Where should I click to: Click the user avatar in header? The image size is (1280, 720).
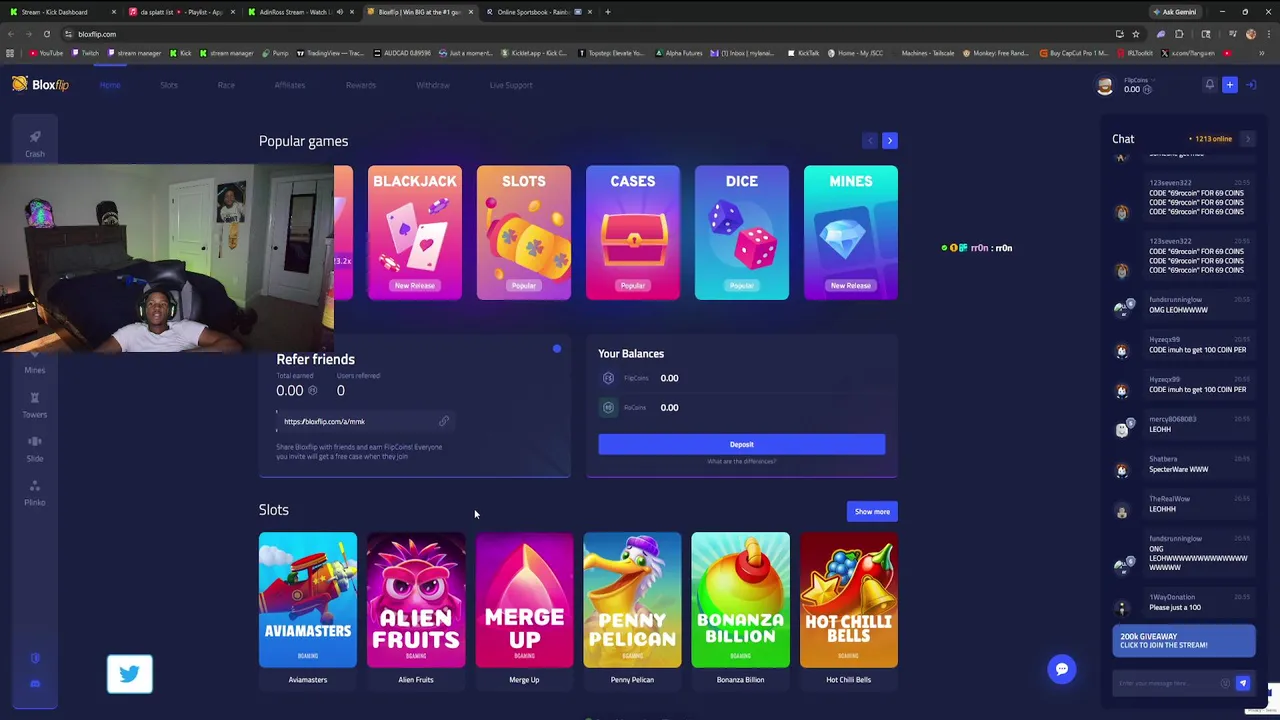pyautogui.click(x=1105, y=86)
